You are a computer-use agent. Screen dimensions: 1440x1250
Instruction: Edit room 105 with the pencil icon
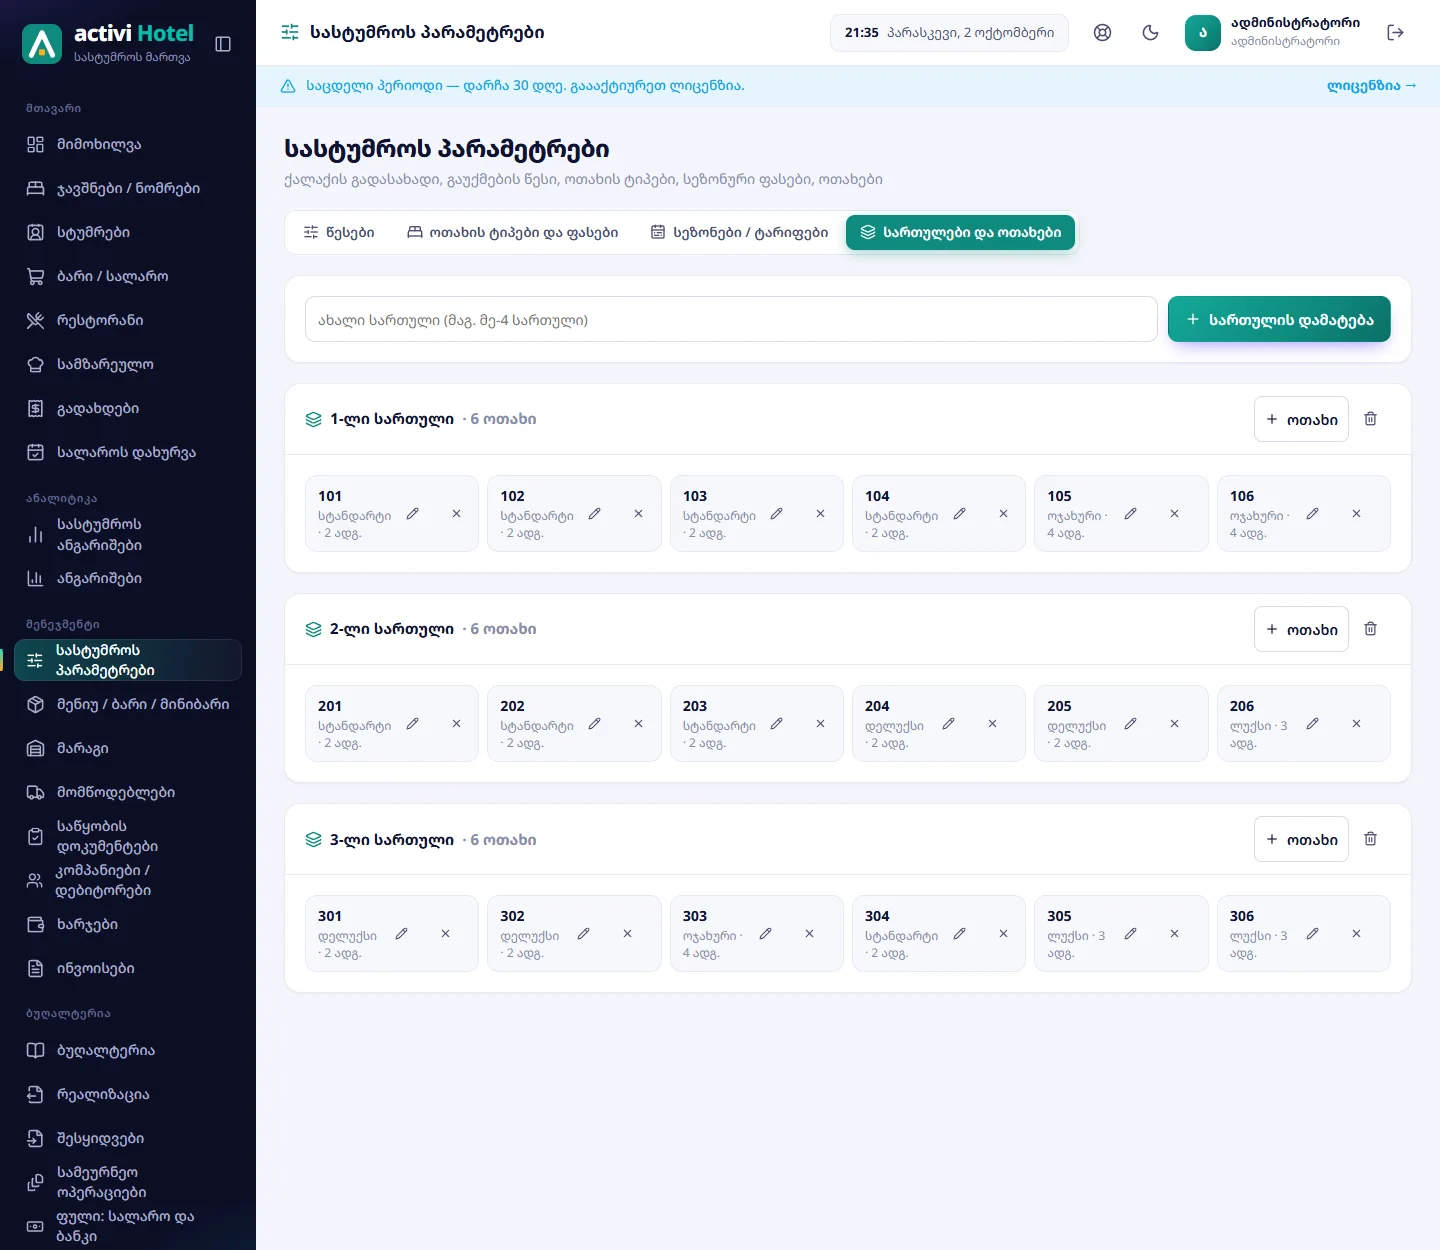[1130, 514]
